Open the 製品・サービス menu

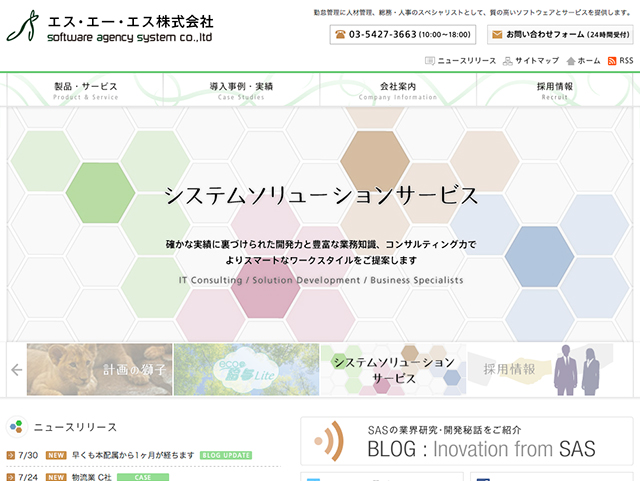tap(85, 90)
